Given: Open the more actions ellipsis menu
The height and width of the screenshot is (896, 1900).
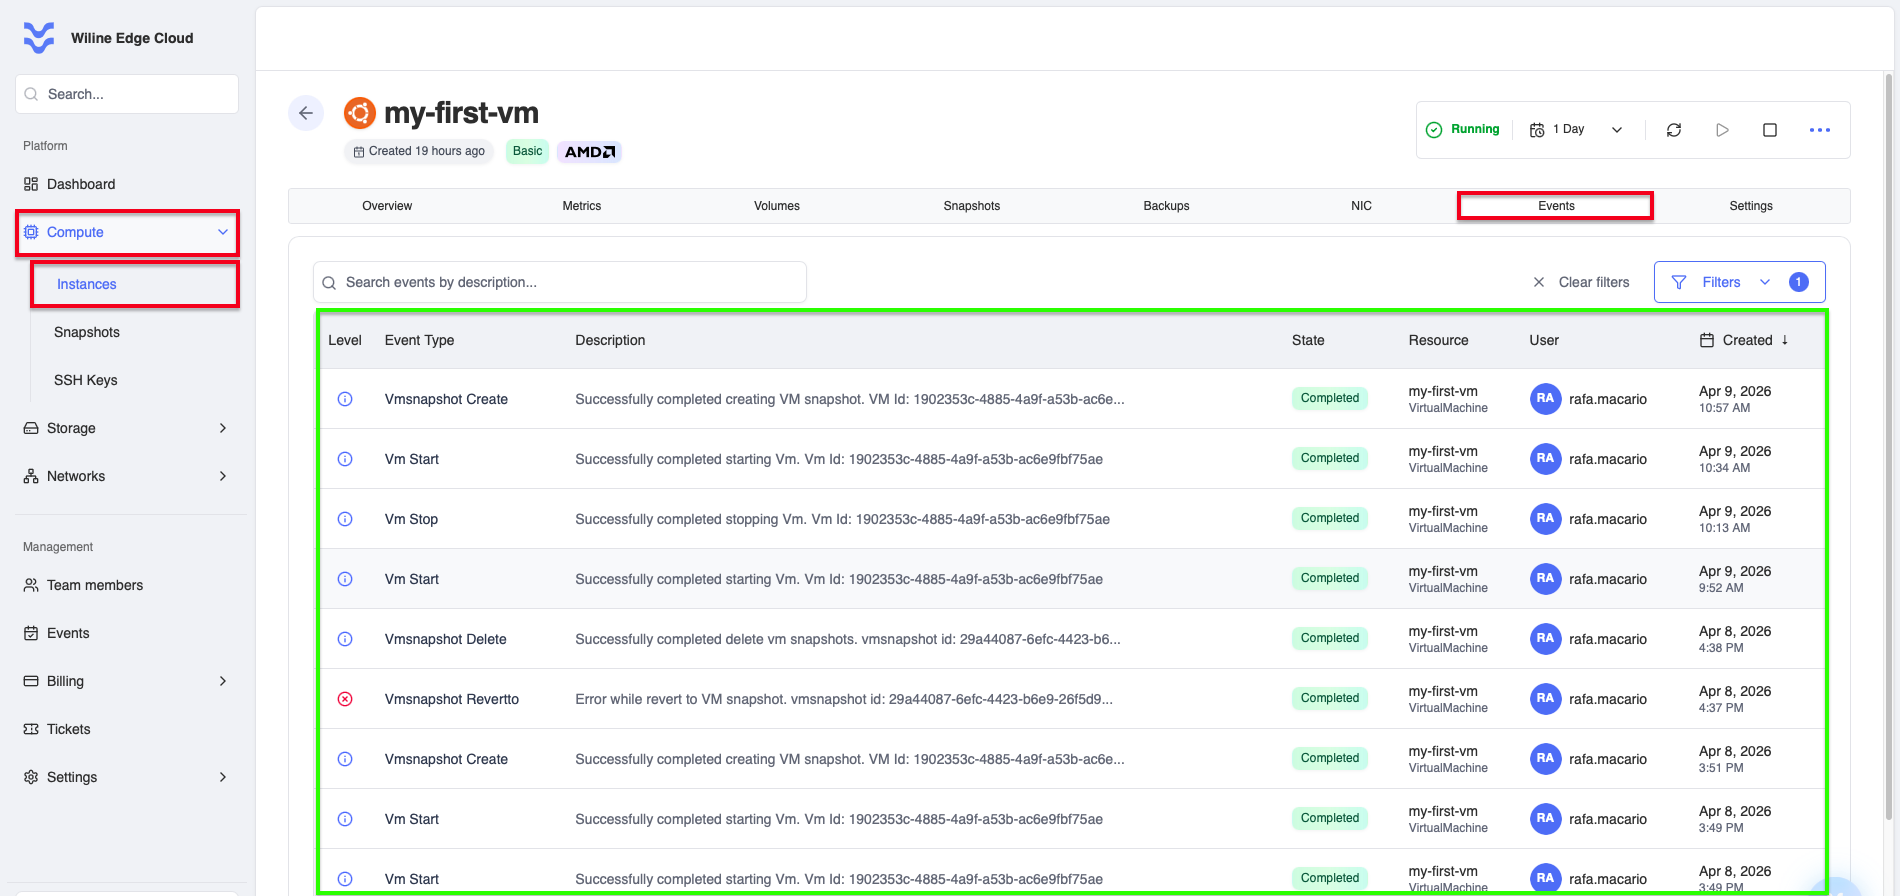Looking at the screenshot, I should (1820, 130).
